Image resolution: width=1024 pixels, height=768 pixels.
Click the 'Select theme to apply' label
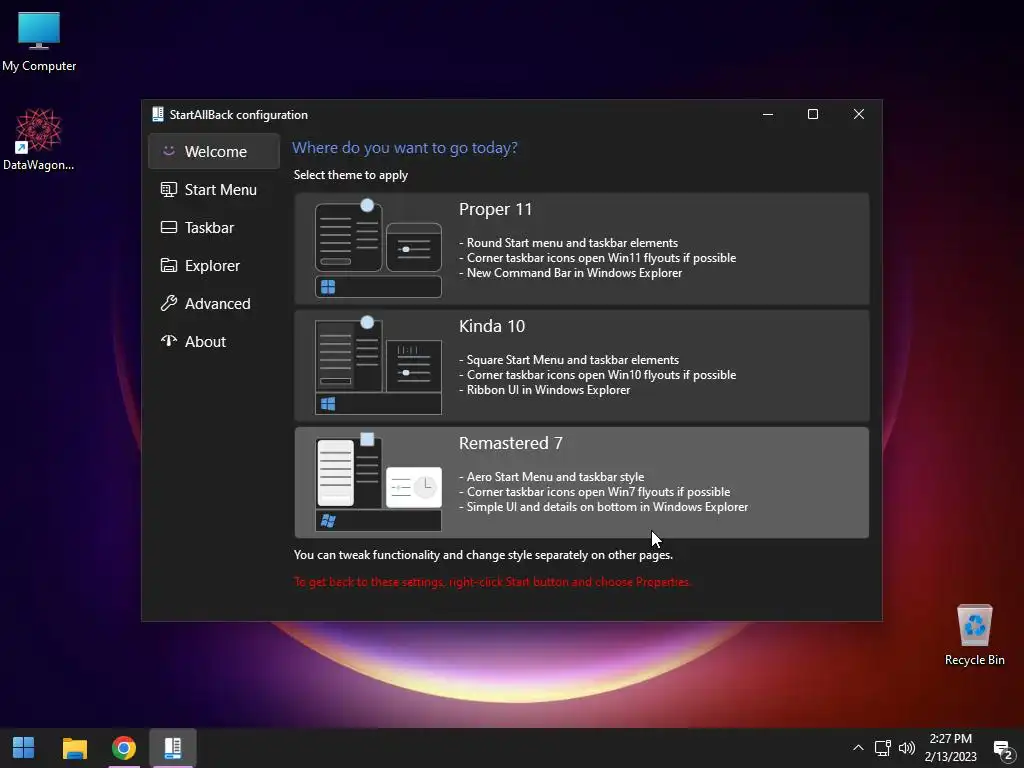pos(351,175)
